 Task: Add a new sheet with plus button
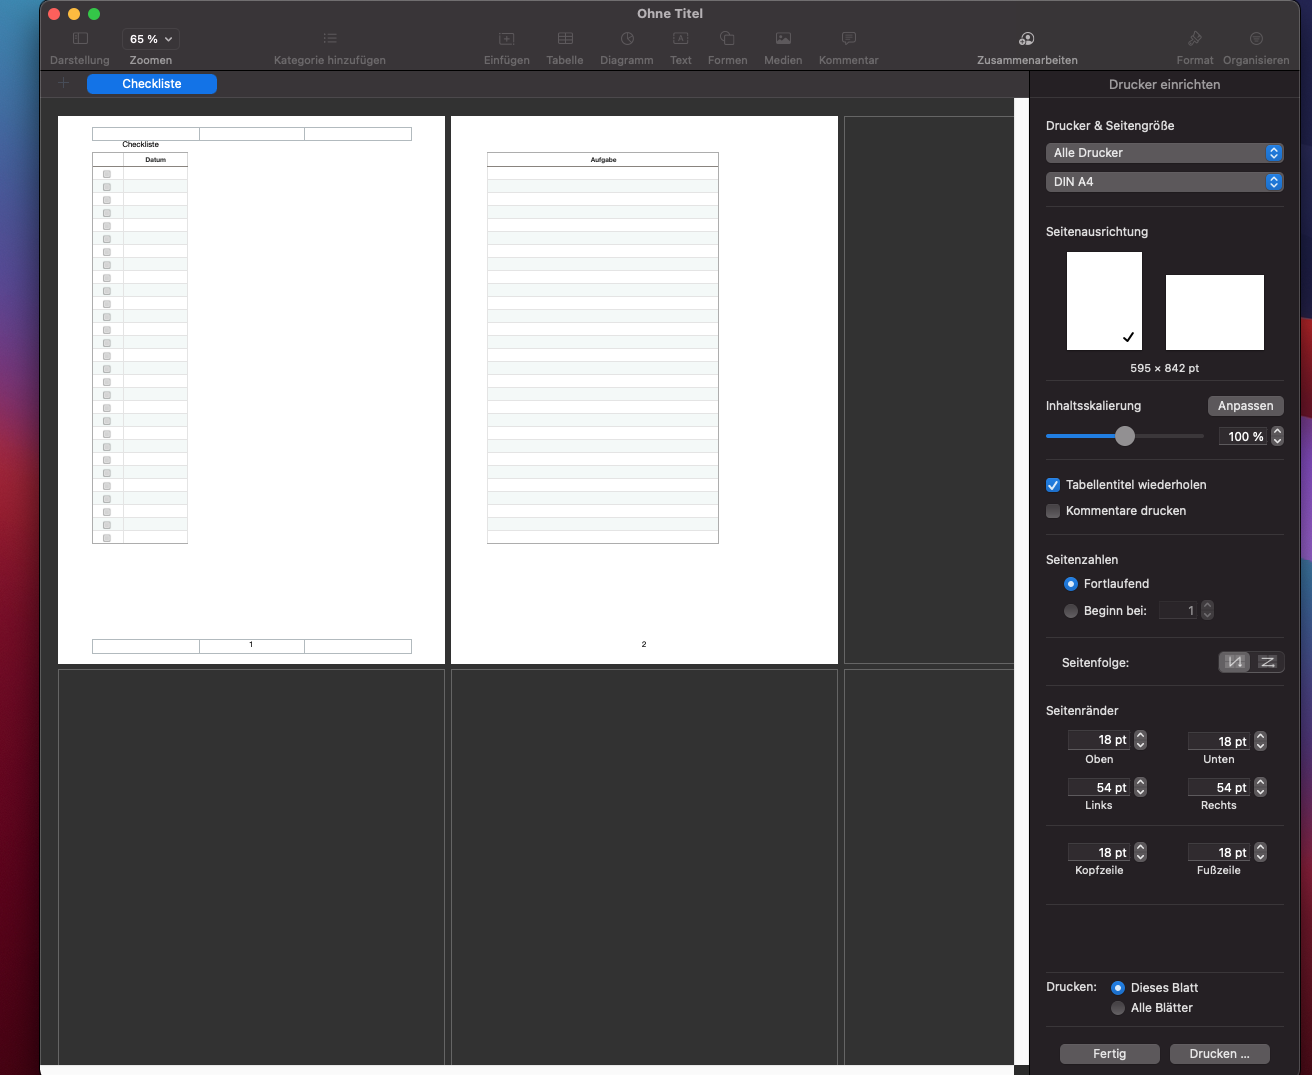pos(63,84)
